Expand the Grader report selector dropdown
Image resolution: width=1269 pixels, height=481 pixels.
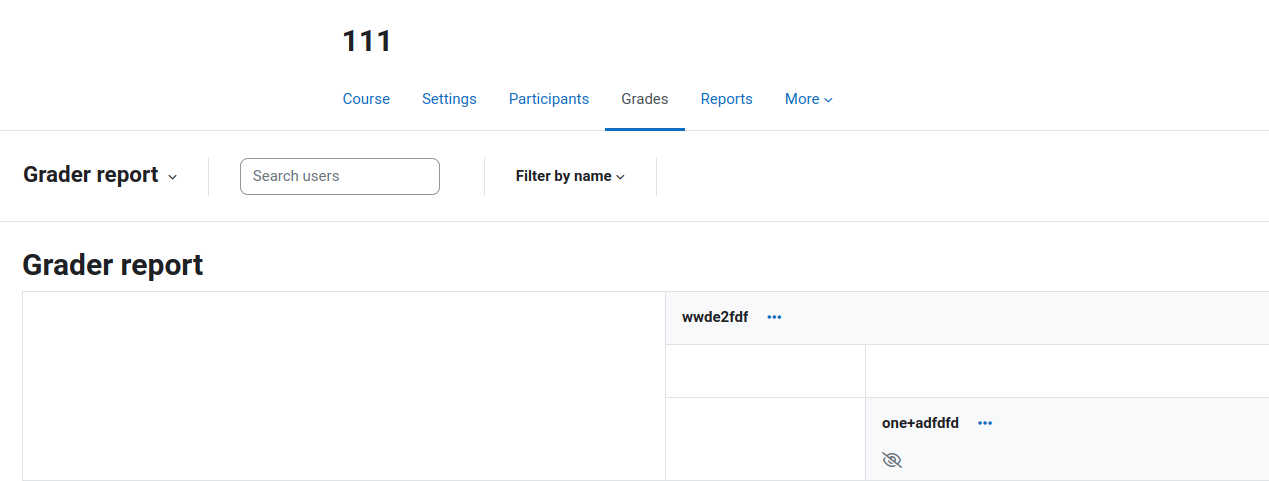[100, 175]
